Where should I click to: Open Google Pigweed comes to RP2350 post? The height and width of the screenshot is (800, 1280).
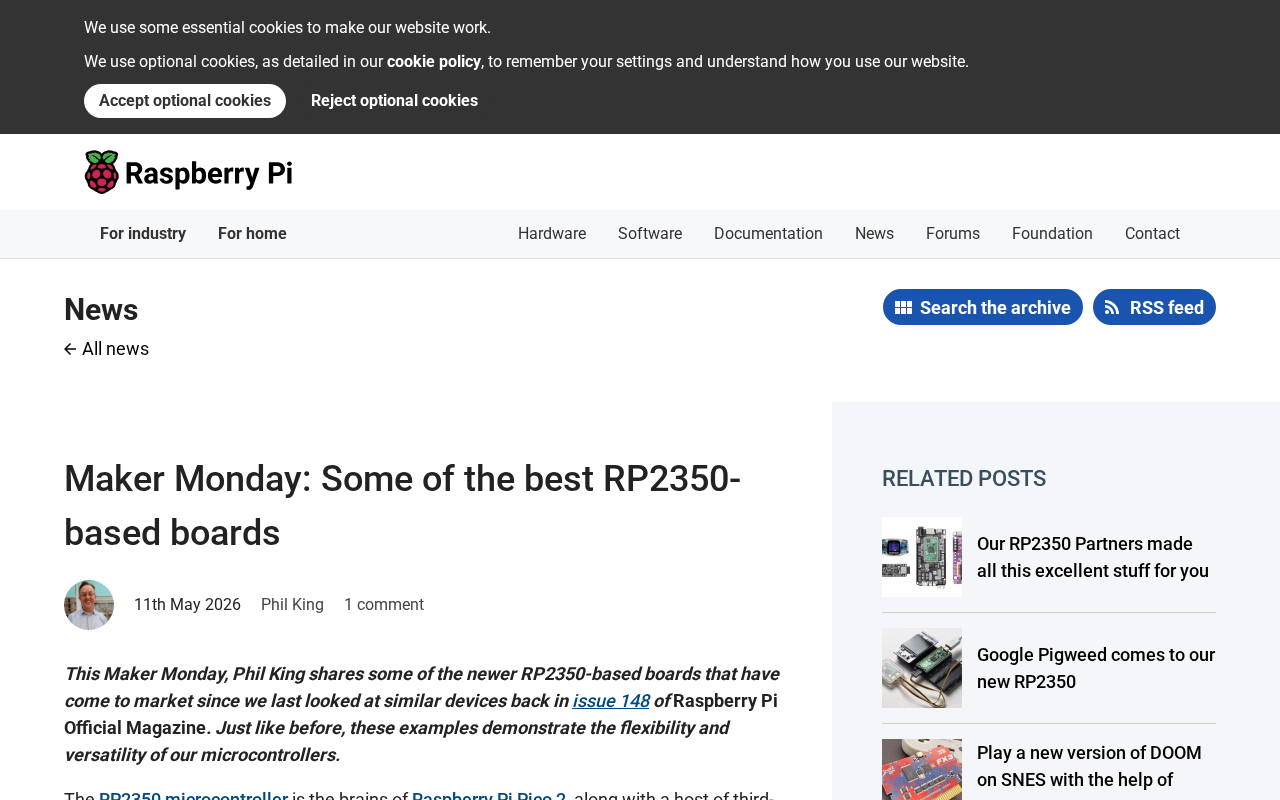point(1096,668)
